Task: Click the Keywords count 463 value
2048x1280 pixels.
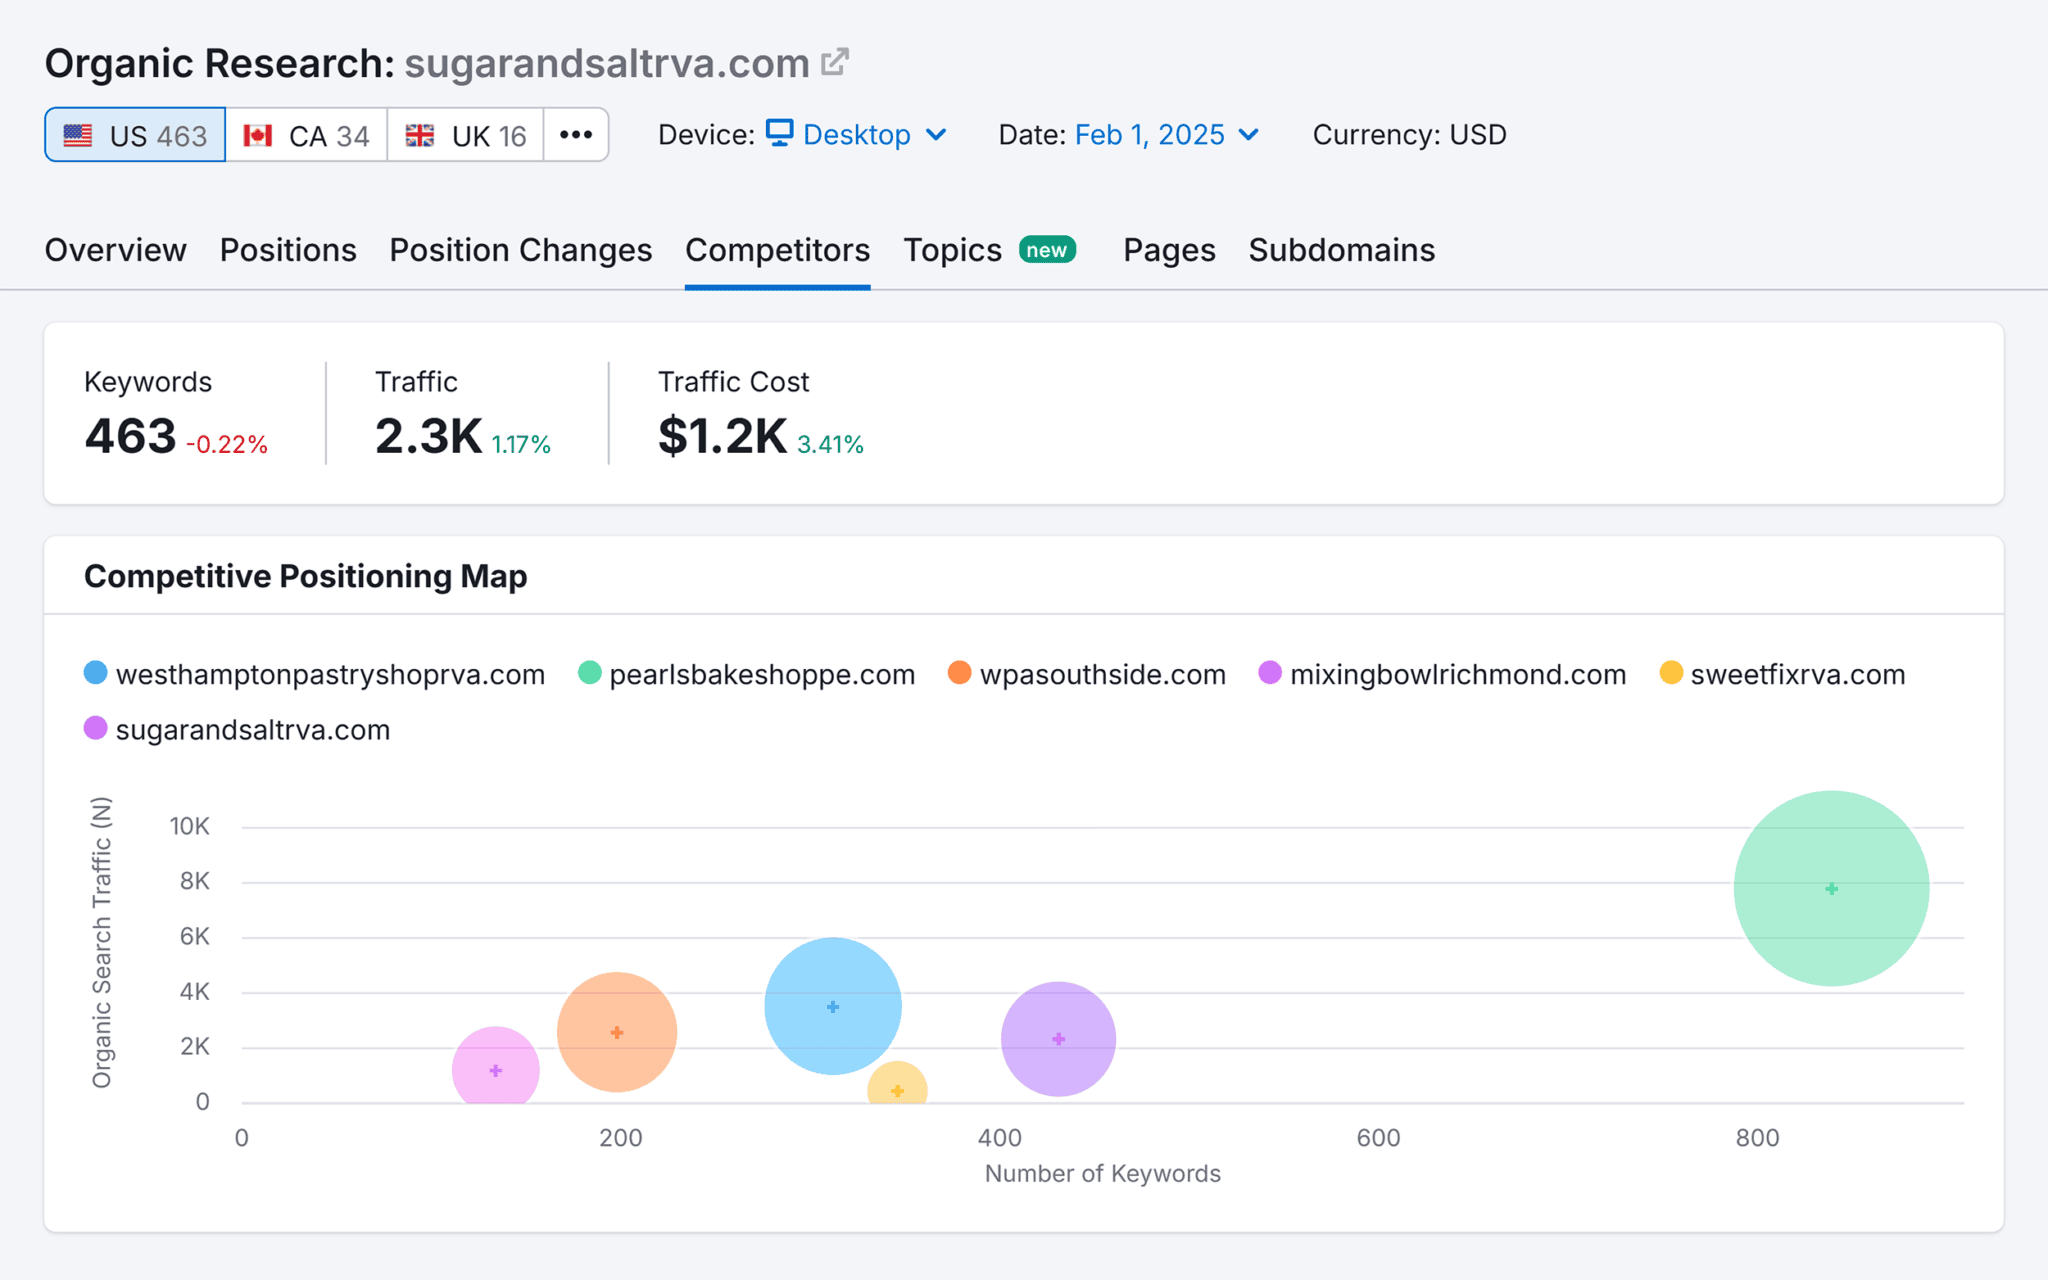Action: click(x=129, y=434)
